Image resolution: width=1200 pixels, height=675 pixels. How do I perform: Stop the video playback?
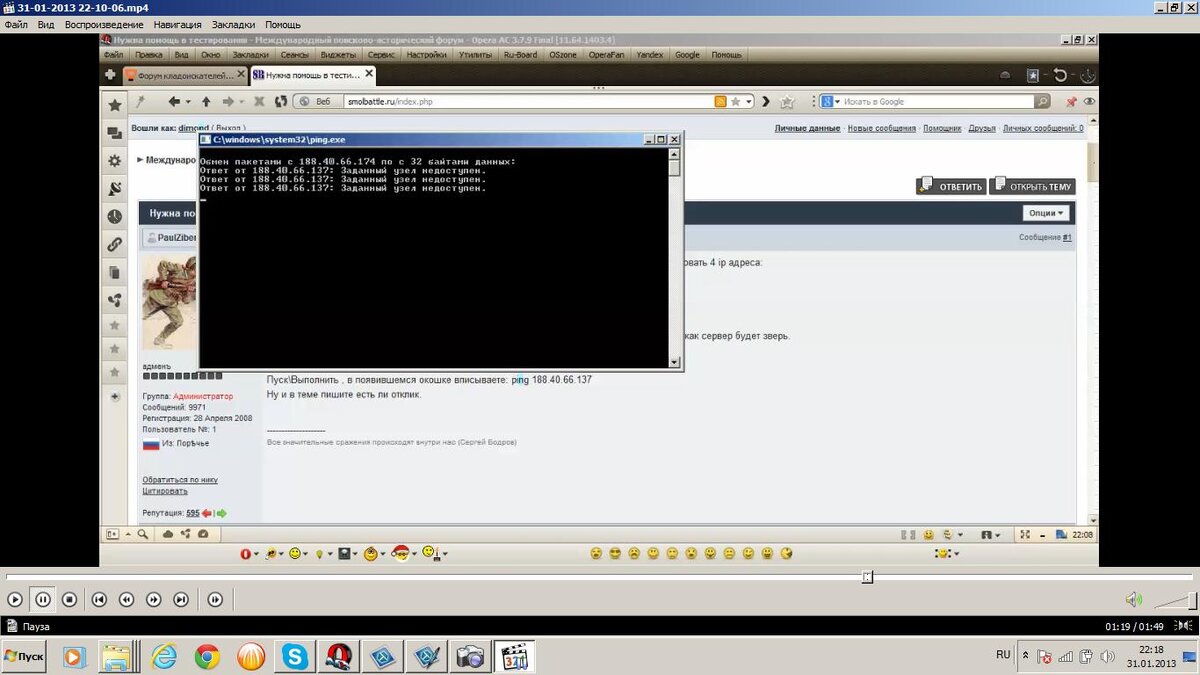click(70, 600)
